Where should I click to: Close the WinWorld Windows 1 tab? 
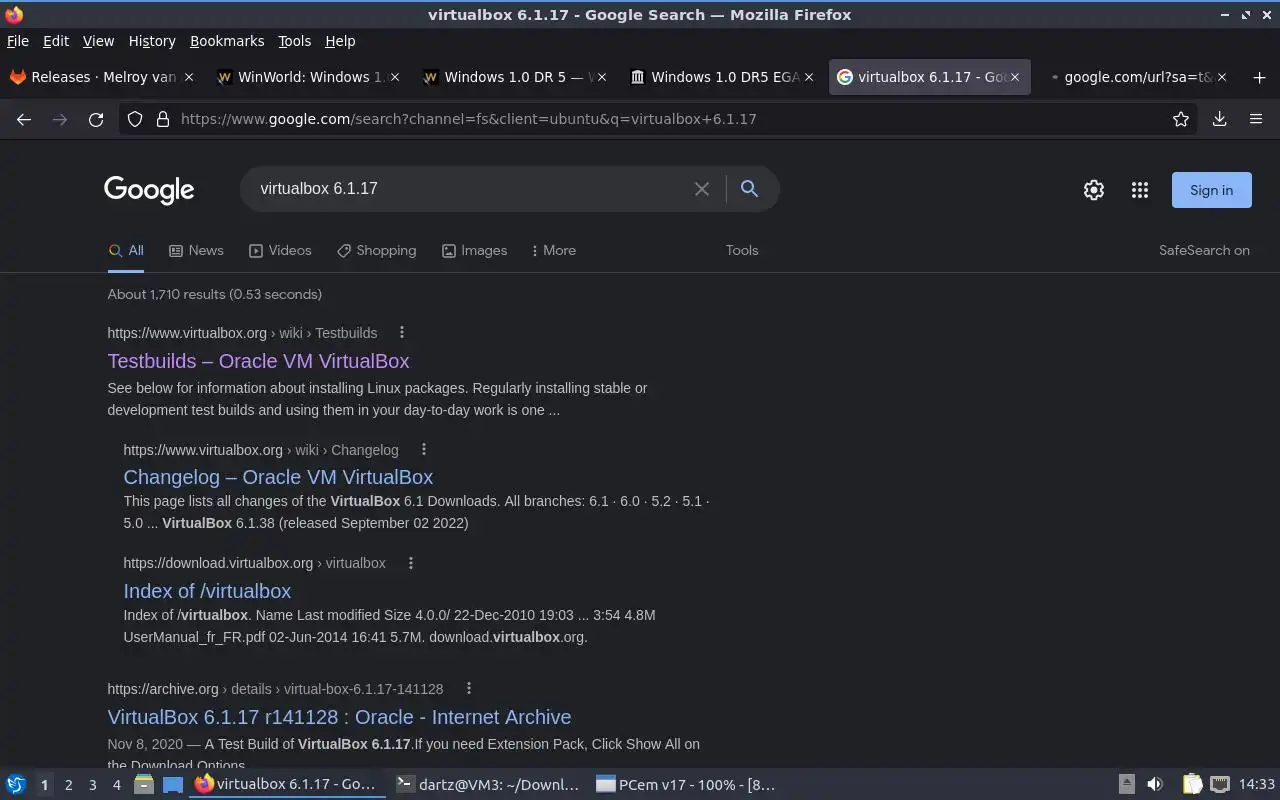pos(394,77)
